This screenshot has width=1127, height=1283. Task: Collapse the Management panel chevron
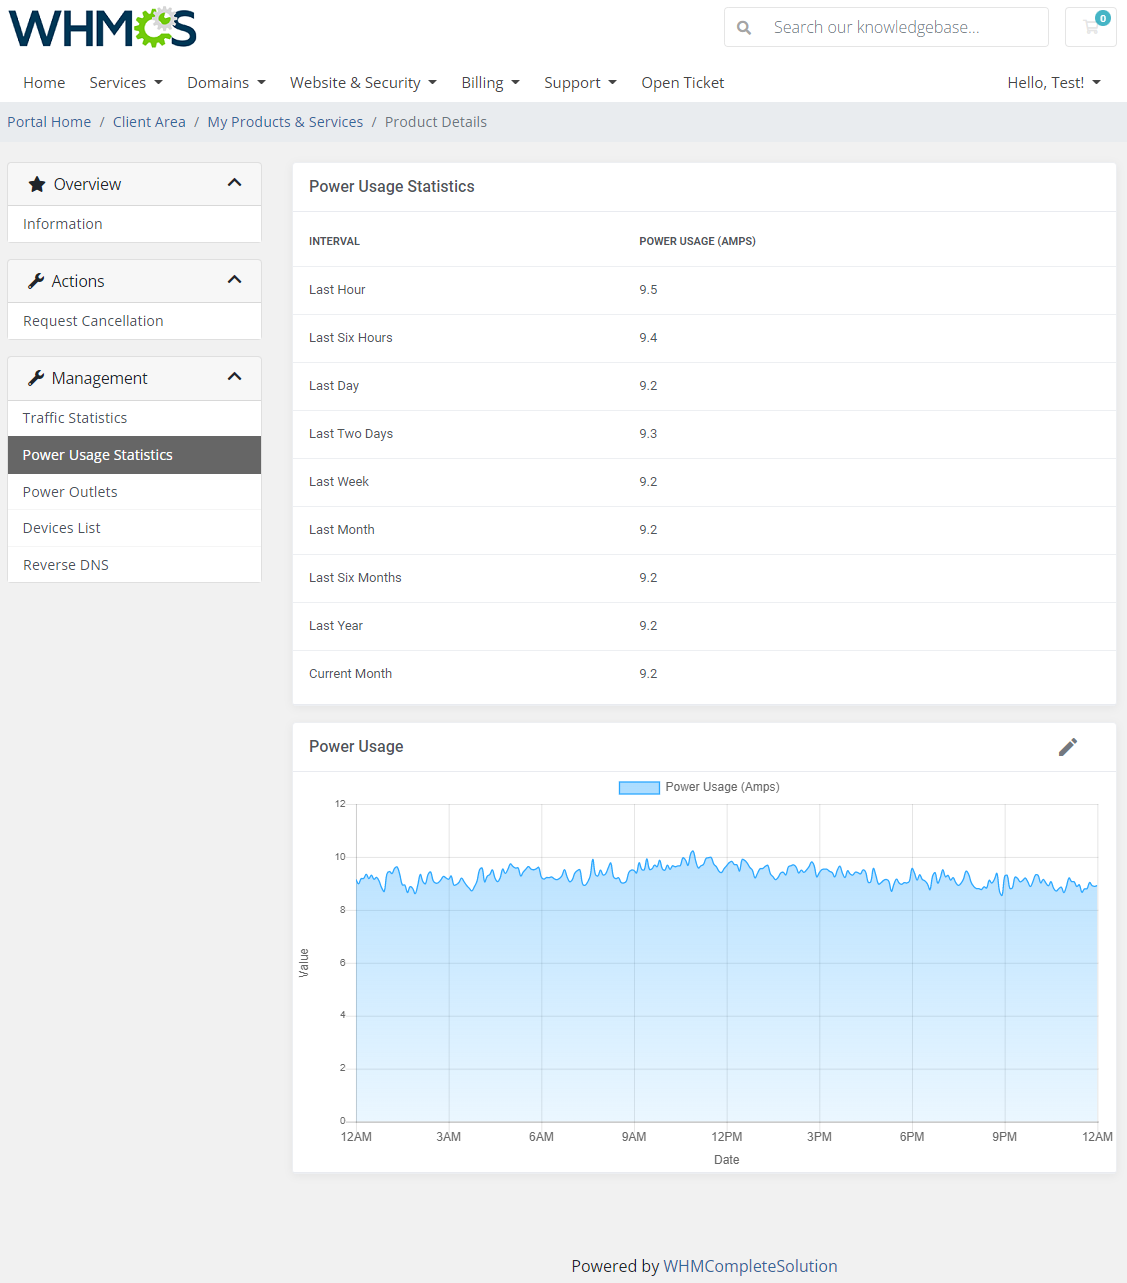pyautogui.click(x=234, y=377)
